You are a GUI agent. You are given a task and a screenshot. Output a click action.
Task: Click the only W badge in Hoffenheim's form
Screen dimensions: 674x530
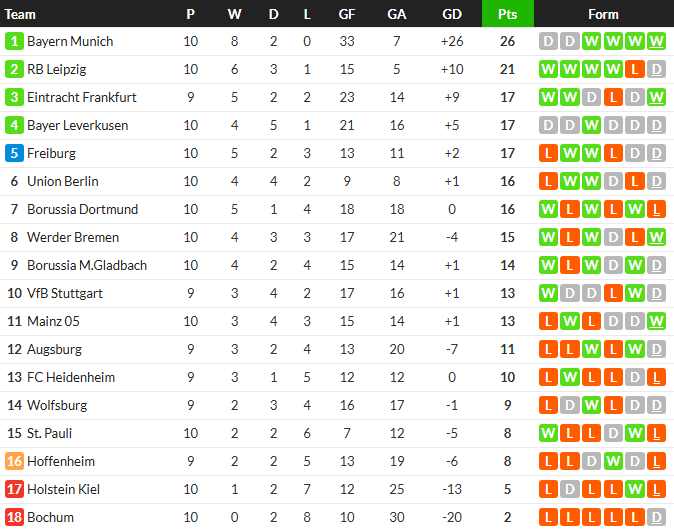612,462
